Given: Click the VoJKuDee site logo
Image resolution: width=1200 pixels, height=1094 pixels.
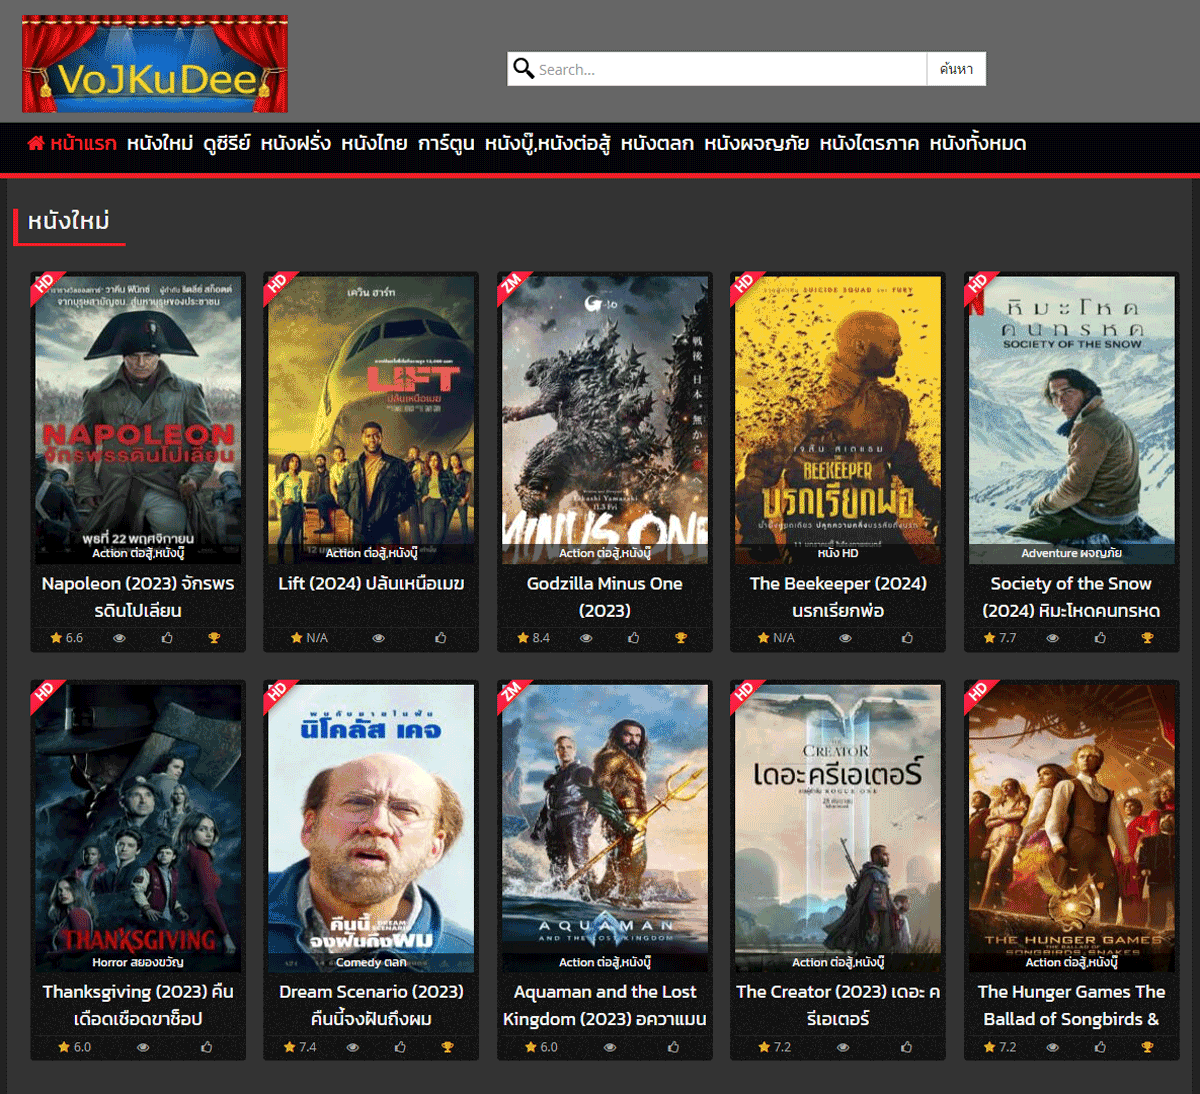Looking at the screenshot, I should point(155,64).
